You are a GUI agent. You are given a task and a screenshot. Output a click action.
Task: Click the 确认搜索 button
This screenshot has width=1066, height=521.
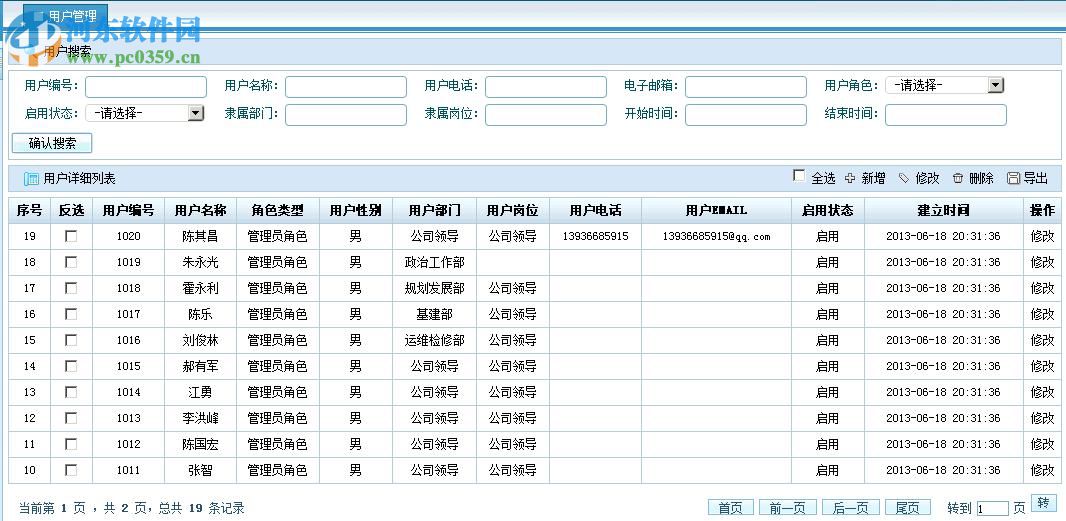click(52, 144)
